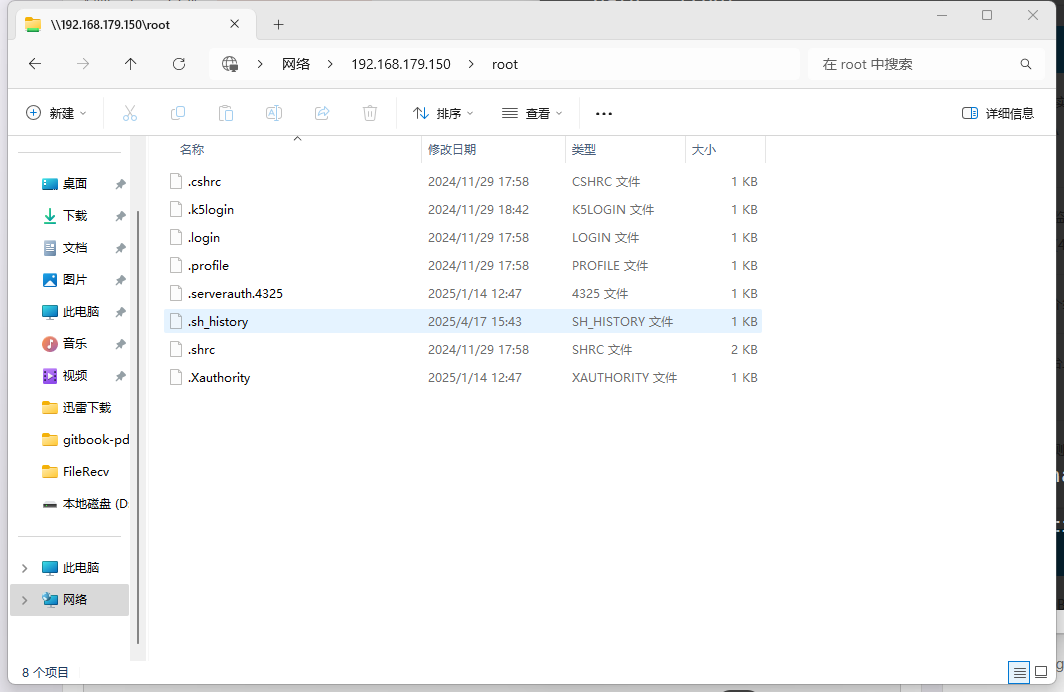Click 192.168.179.150 in the breadcrumb
The image size is (1064, 692).
pyautogui.click(x=400, y=64)
